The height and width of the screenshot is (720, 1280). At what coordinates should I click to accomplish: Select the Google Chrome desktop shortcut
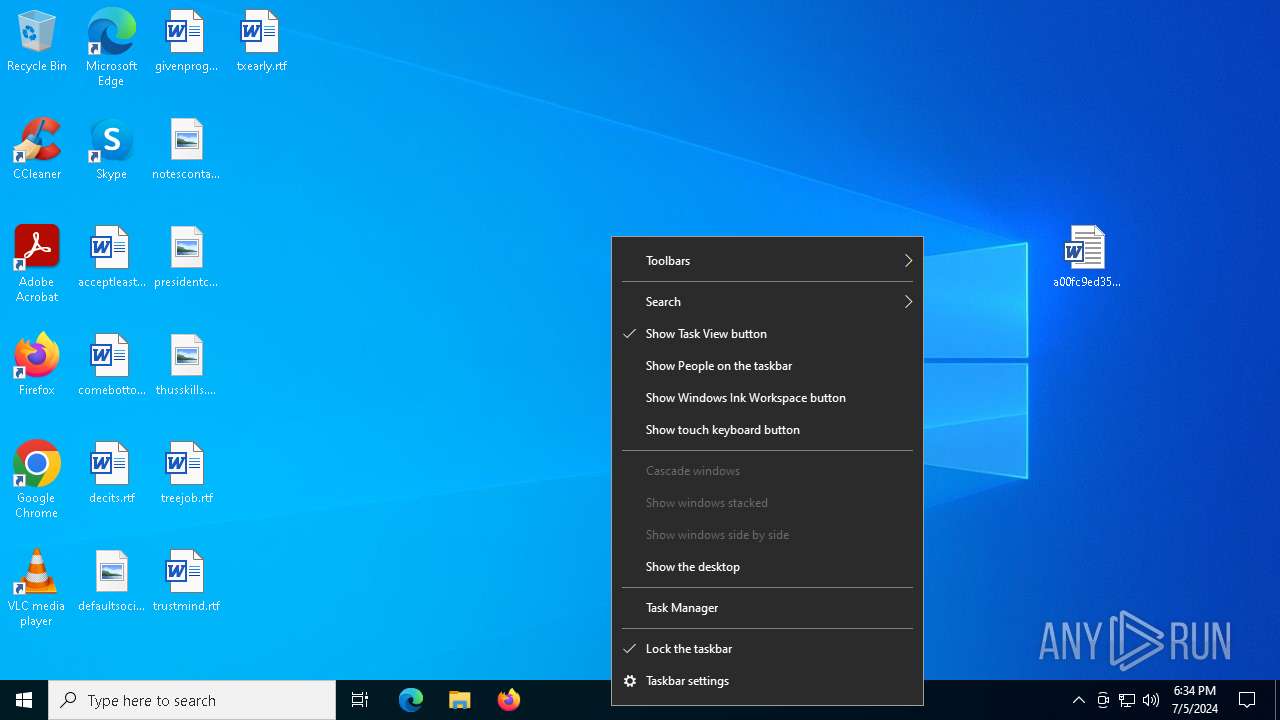pyautogui.click(x=37, y=479)
